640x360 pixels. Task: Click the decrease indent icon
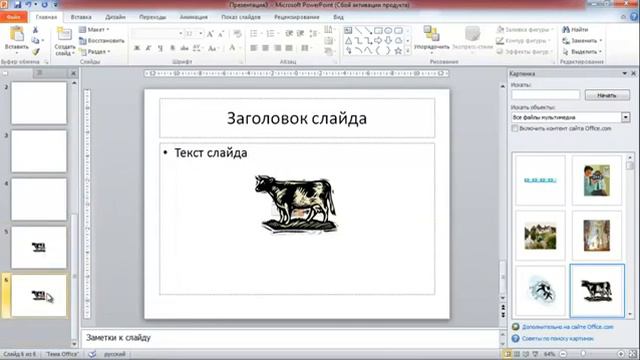click(289, 33)
